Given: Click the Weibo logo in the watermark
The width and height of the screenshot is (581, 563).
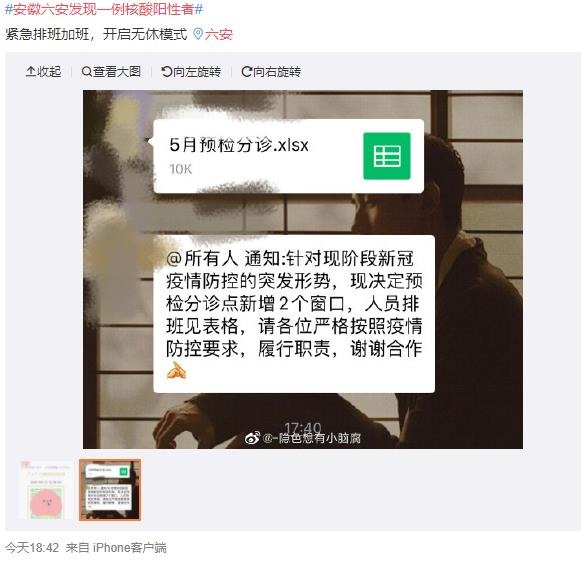Looking at the screenshot, I should coord(252,438).
